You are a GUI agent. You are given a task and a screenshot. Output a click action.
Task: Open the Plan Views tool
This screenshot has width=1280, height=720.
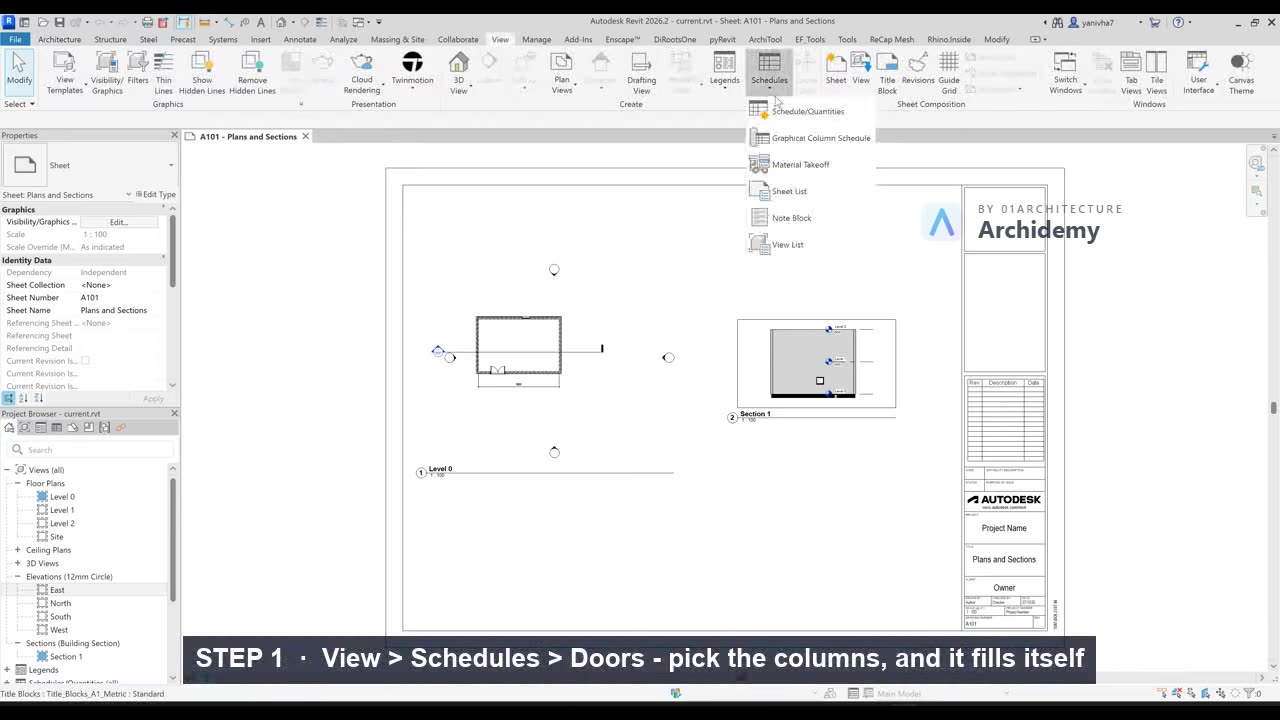562,73
